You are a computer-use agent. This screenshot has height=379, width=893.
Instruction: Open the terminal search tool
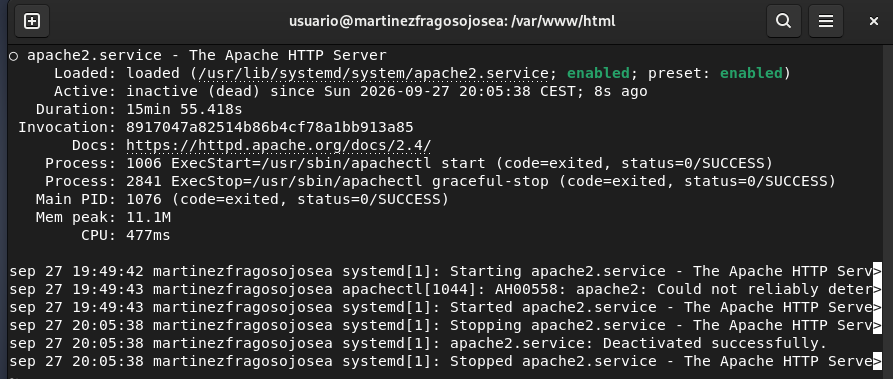click(x=784, y=21)
